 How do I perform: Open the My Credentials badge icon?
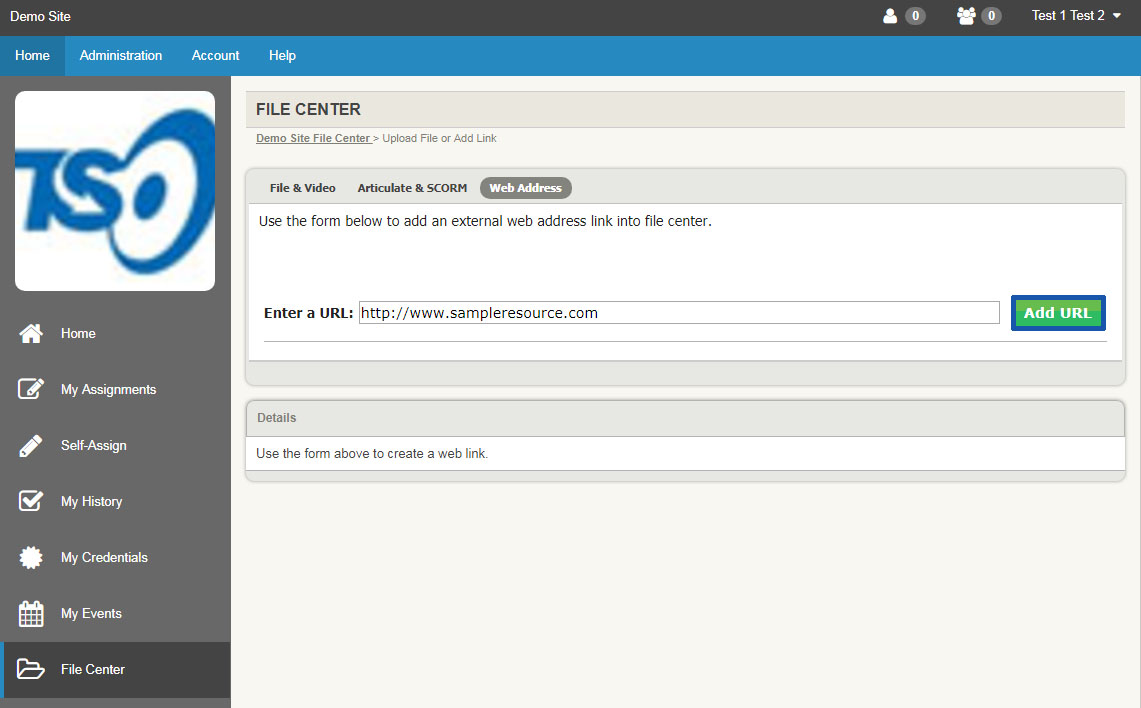(31, 558)
